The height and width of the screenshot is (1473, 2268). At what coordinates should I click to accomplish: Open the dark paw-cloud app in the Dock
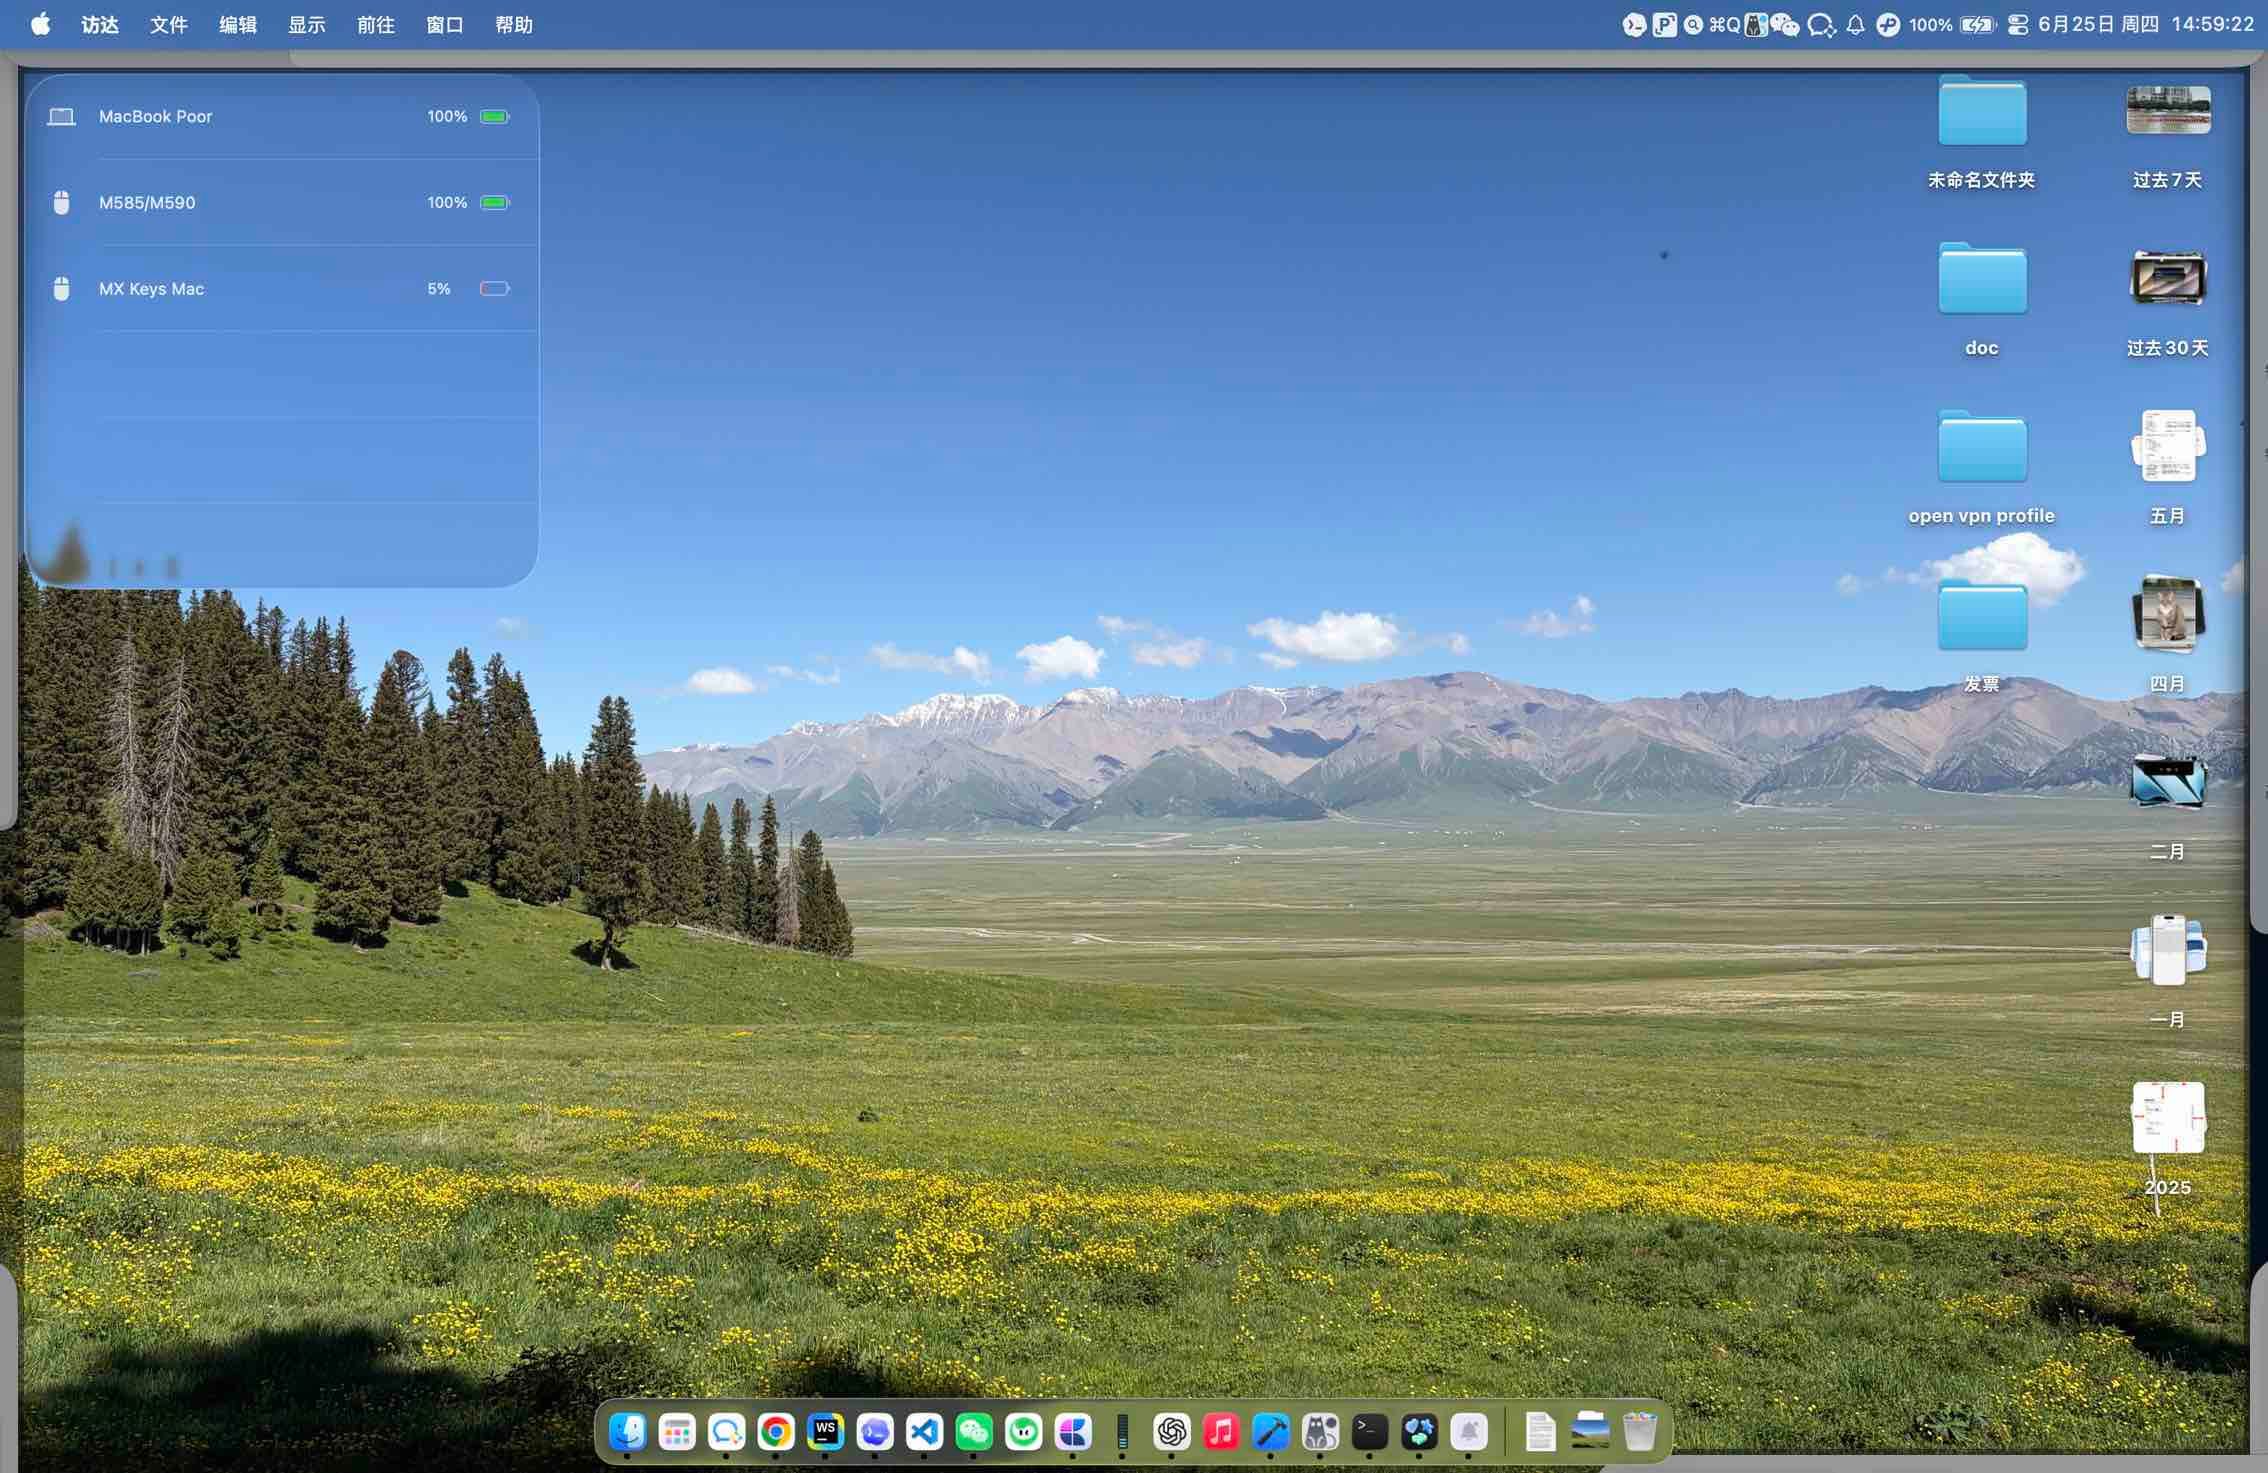tap(1419, 1432)
